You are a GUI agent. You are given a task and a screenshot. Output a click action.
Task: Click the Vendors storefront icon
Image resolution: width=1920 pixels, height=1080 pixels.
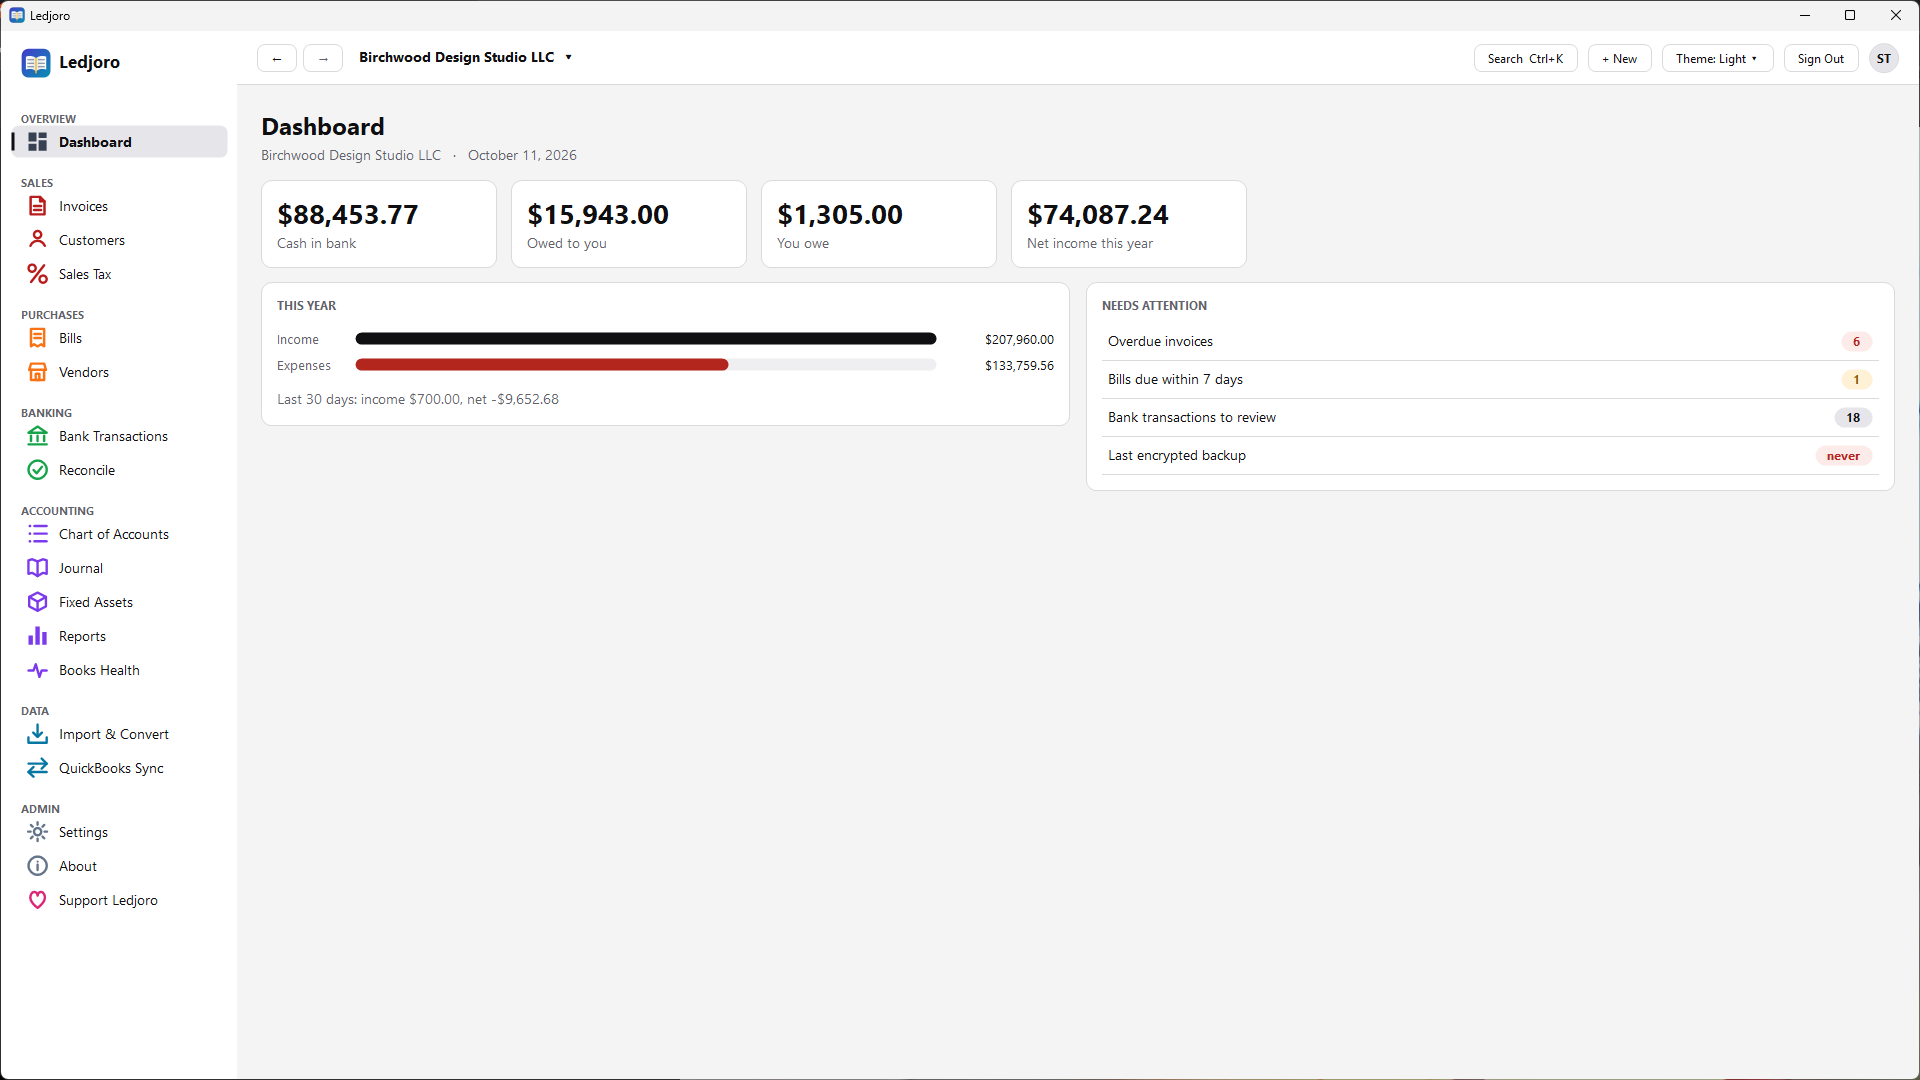[37, 372]
